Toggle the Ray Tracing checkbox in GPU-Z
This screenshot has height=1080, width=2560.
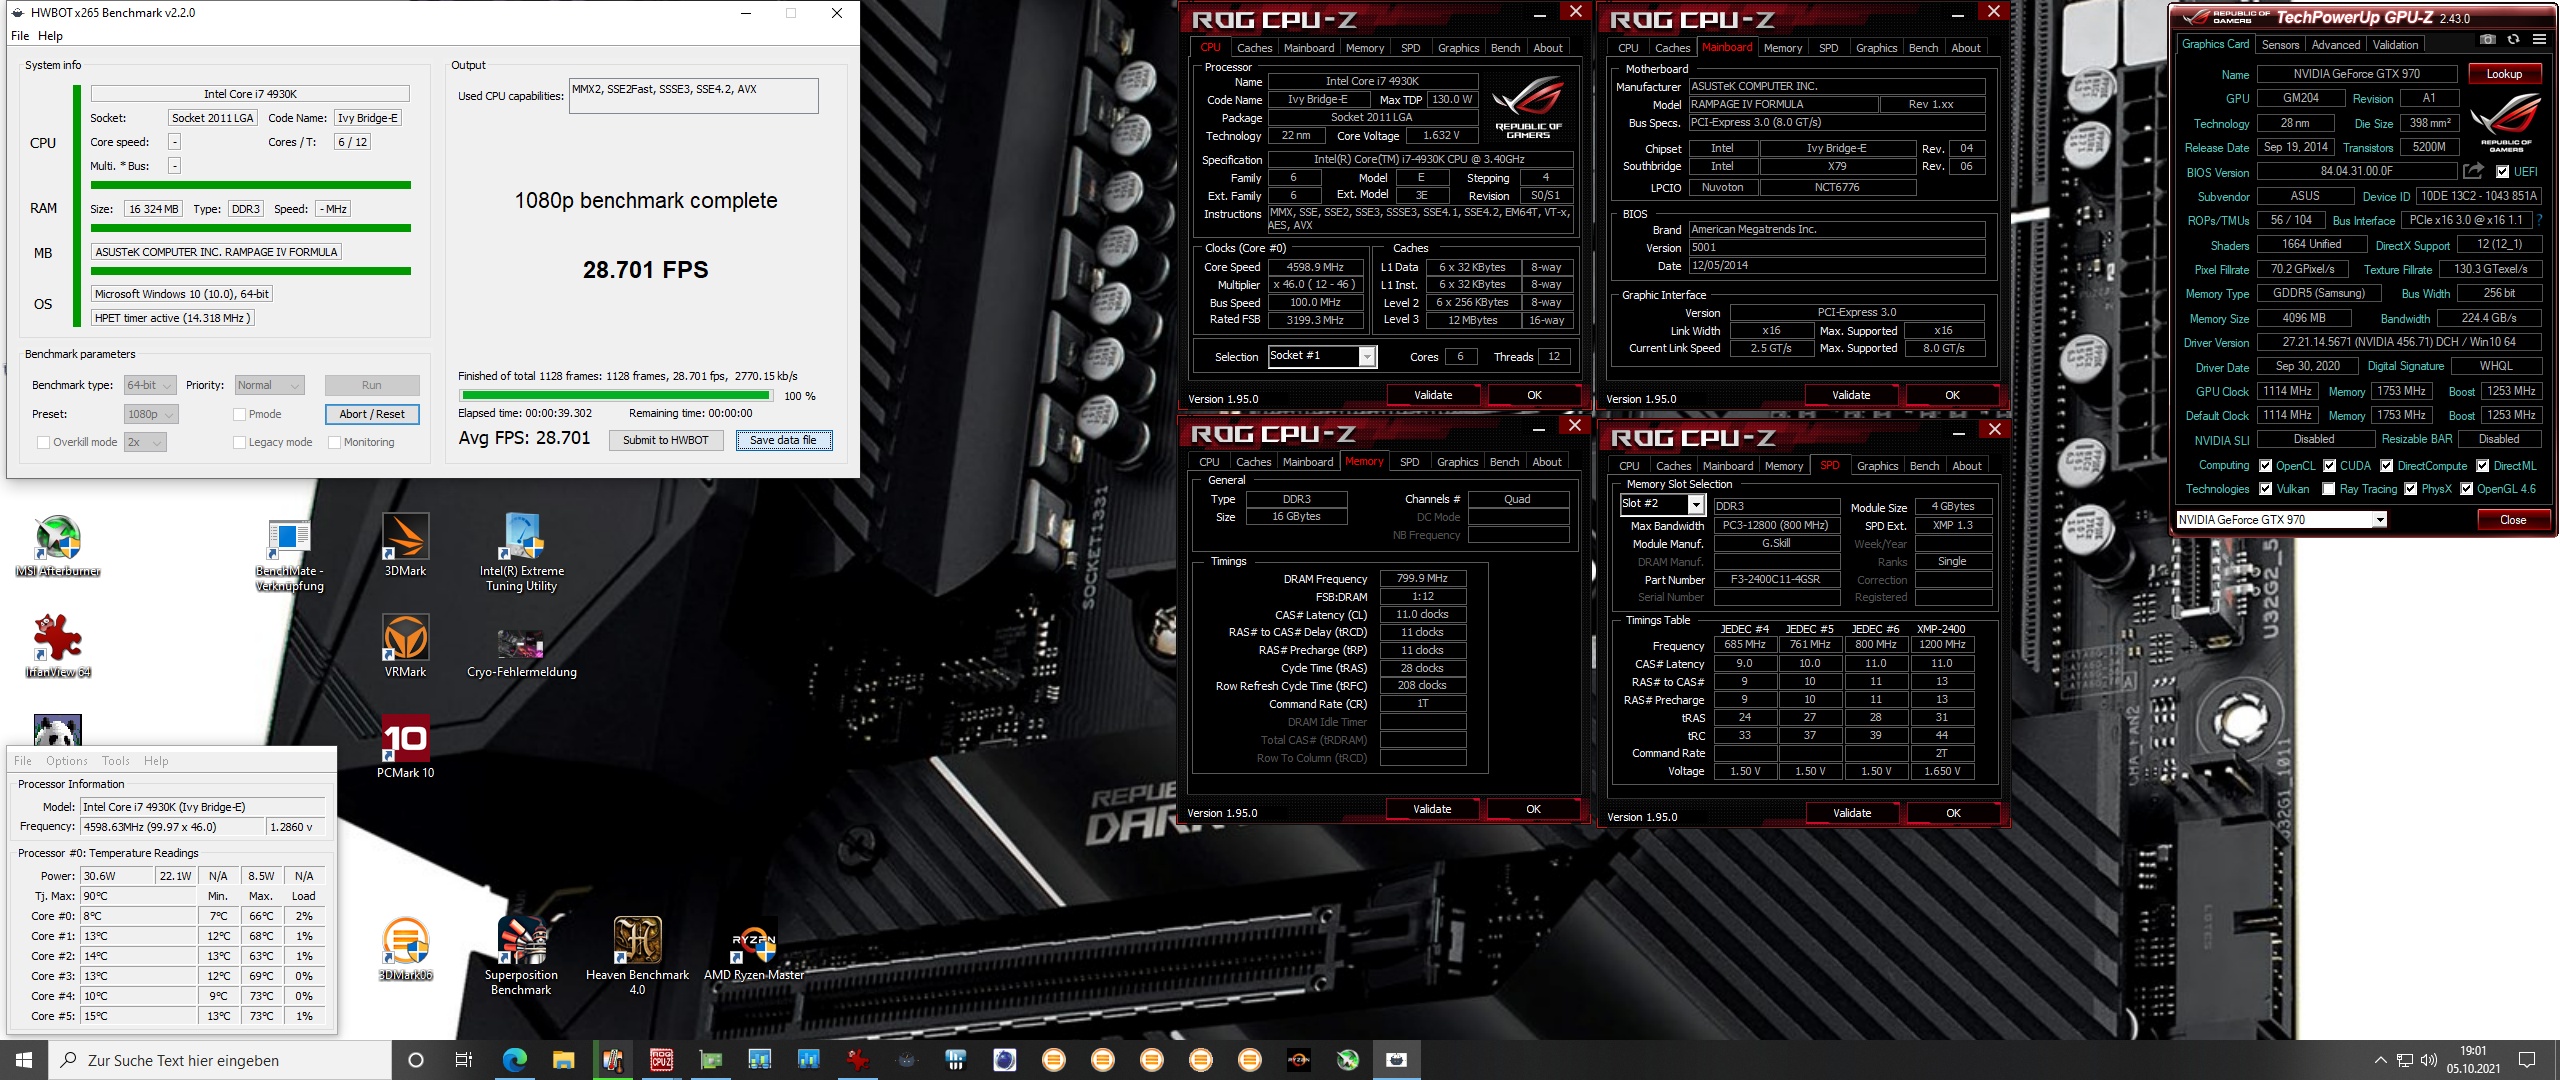[x=2329, y=489]
